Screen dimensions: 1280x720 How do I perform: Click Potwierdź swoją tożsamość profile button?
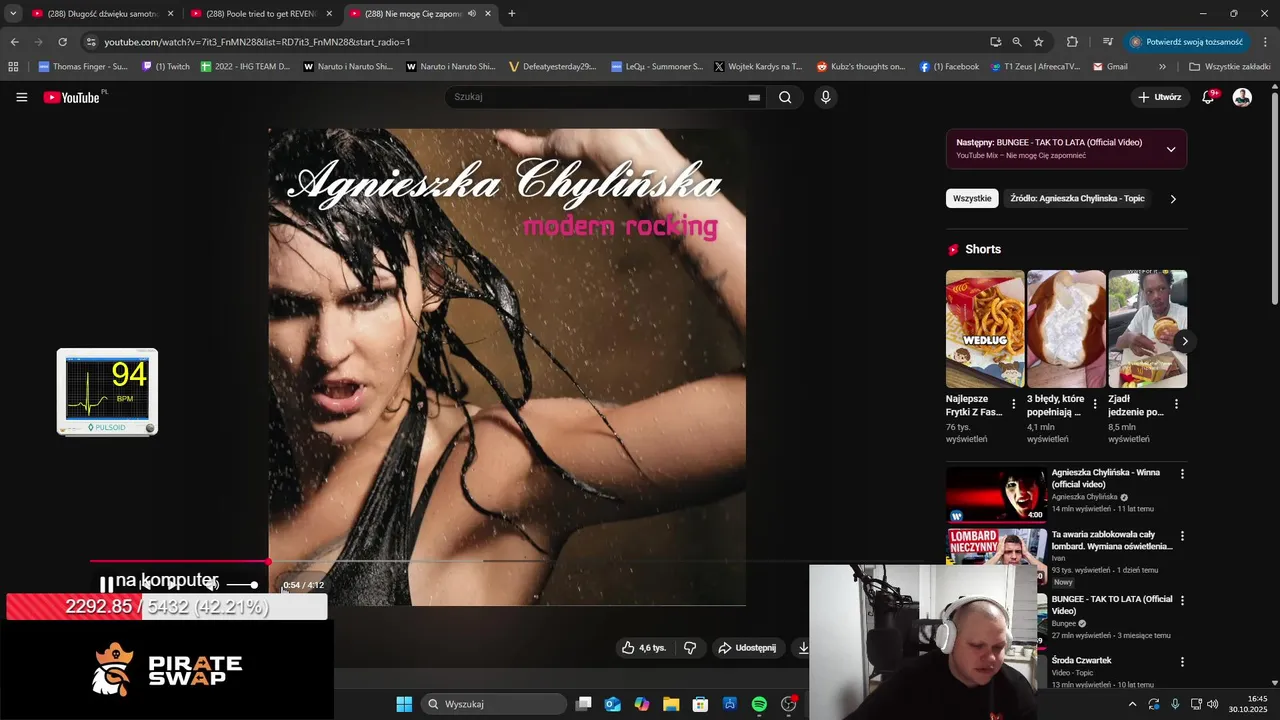coord(1186,42)
